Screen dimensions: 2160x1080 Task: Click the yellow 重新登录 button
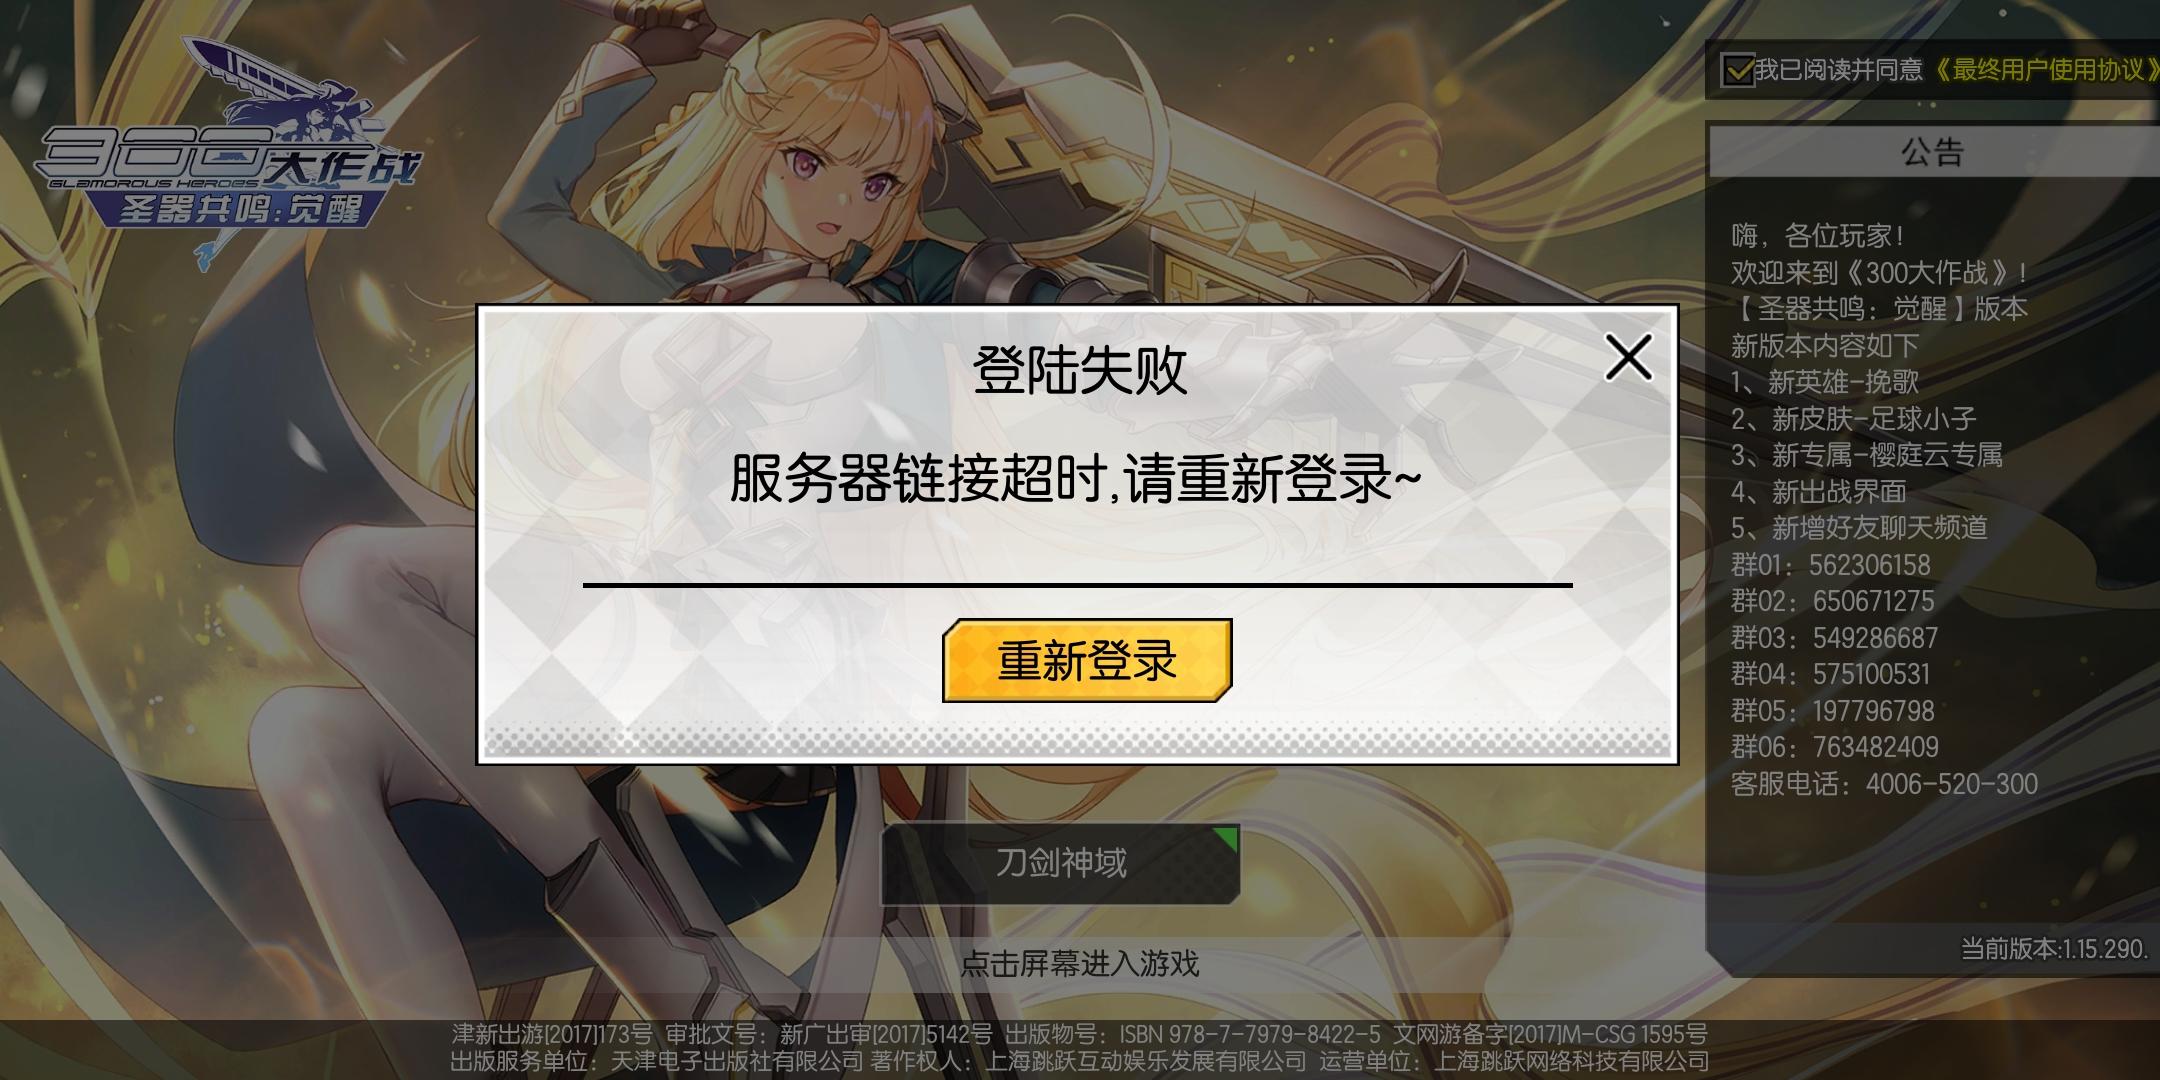pyautogui.click(x=1087, y=660)
